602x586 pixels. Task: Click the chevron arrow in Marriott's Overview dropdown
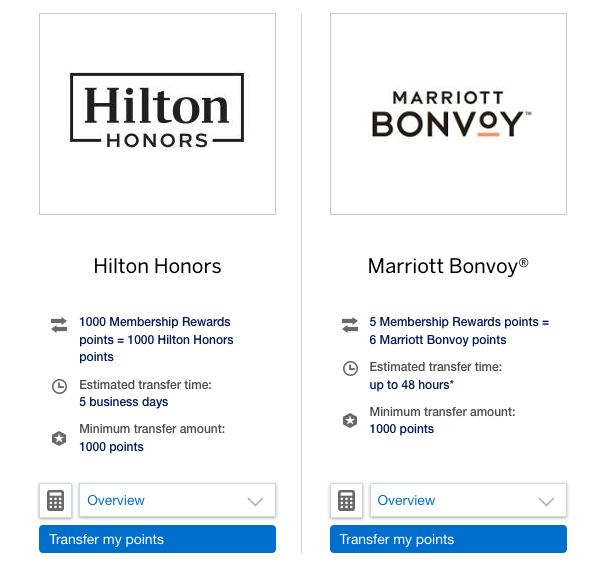pyautogui.click(x=546, y=502)
